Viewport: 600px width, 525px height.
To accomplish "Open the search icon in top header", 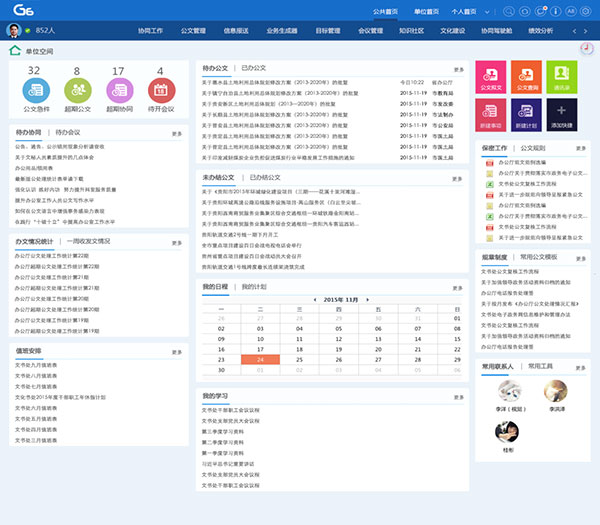I will point(509,11).
